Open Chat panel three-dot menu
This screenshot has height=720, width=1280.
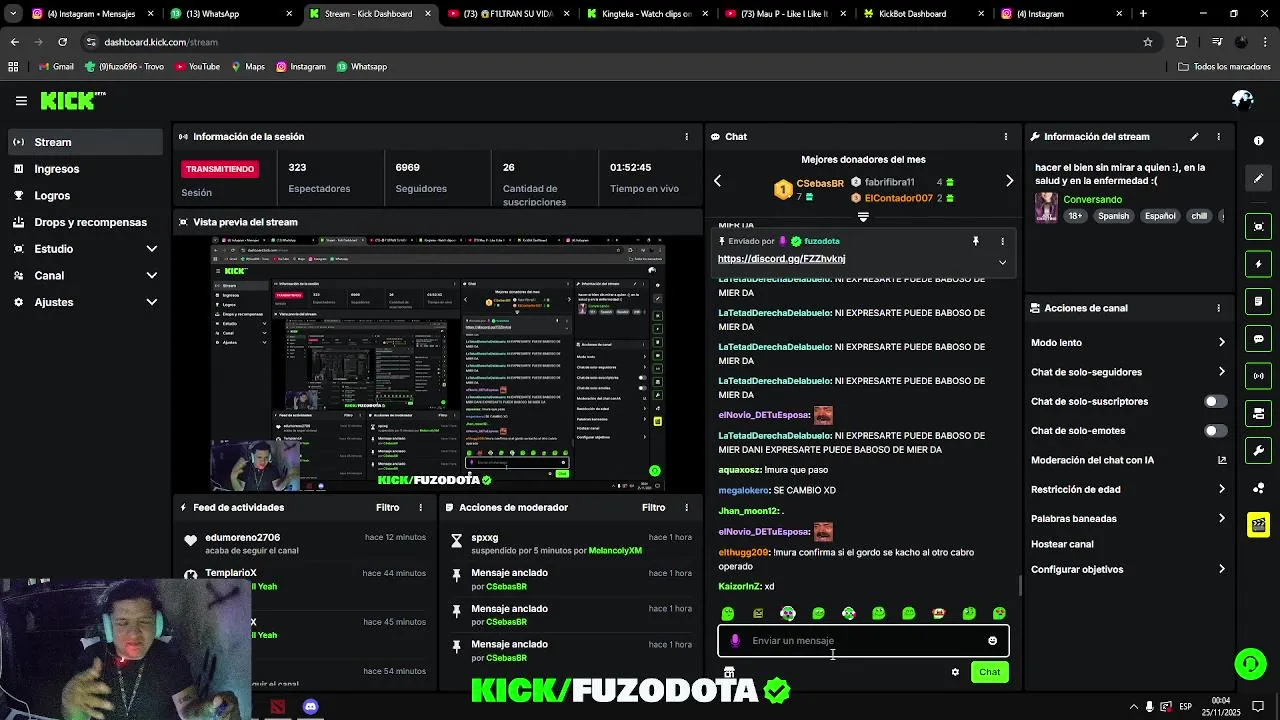tap(1006, 137)
